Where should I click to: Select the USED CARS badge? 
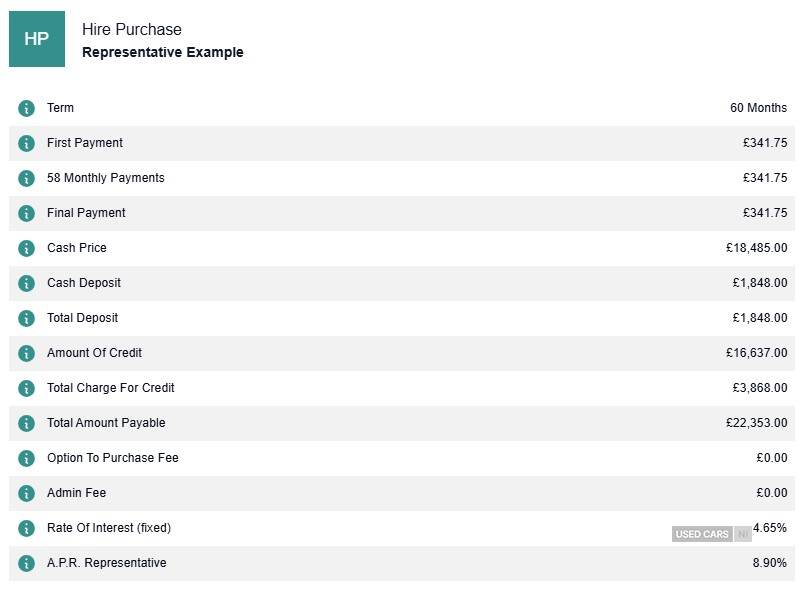pos(702,534)
